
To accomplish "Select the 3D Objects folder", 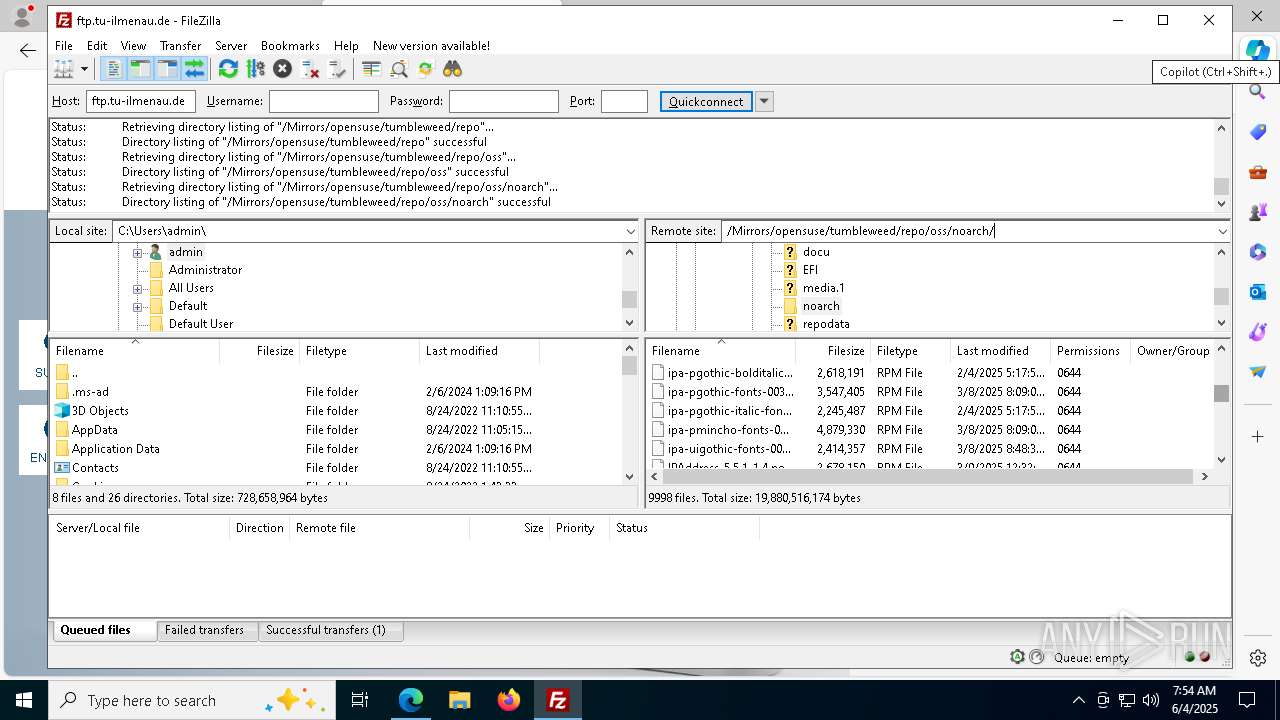I will (x=100, y=411).
